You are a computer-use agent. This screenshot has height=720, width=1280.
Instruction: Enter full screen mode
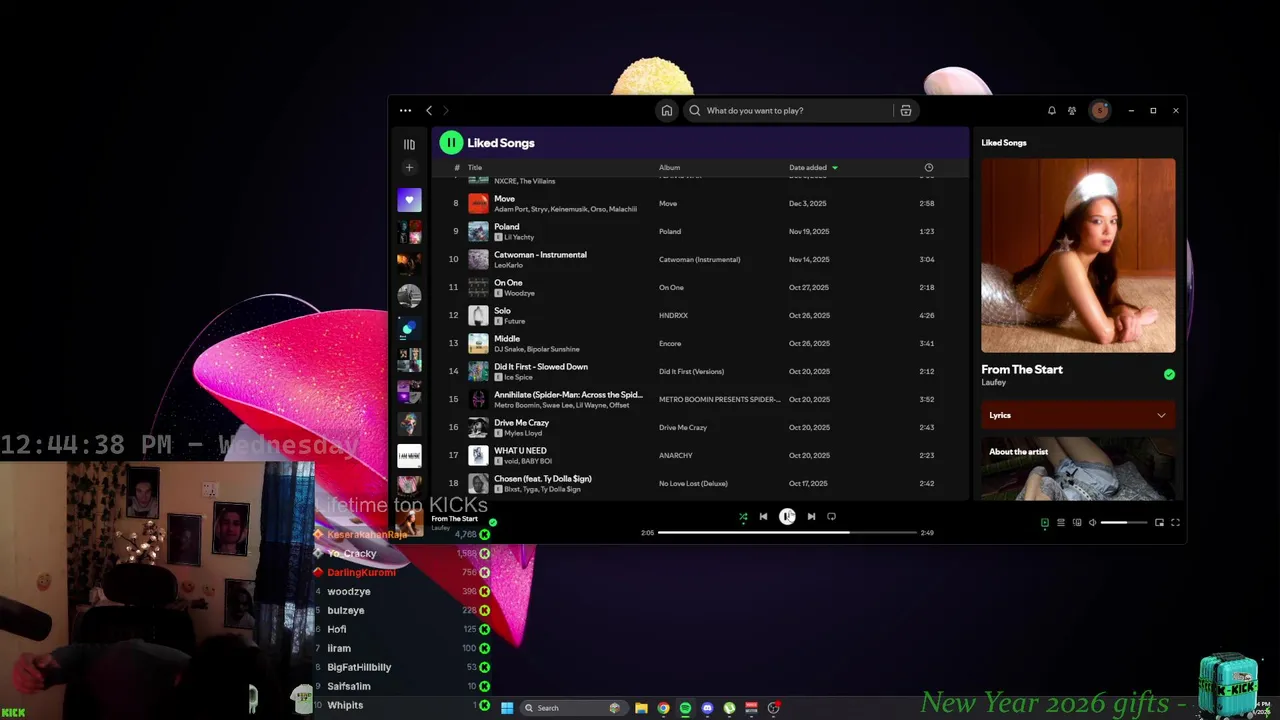tap(1175, 523)
